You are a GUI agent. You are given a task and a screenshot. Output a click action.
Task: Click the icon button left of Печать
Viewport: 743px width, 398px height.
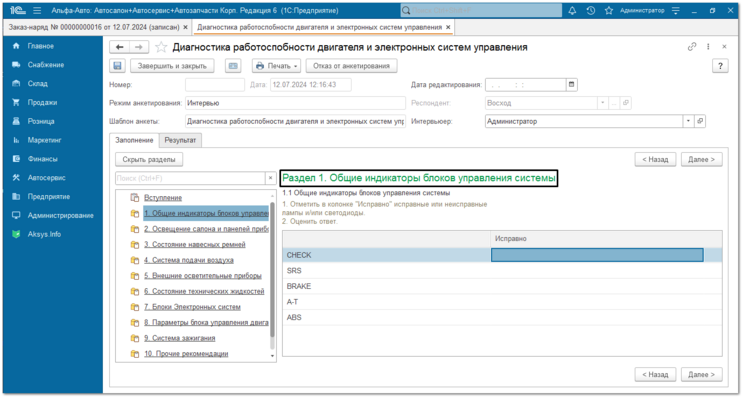(233, 66)
